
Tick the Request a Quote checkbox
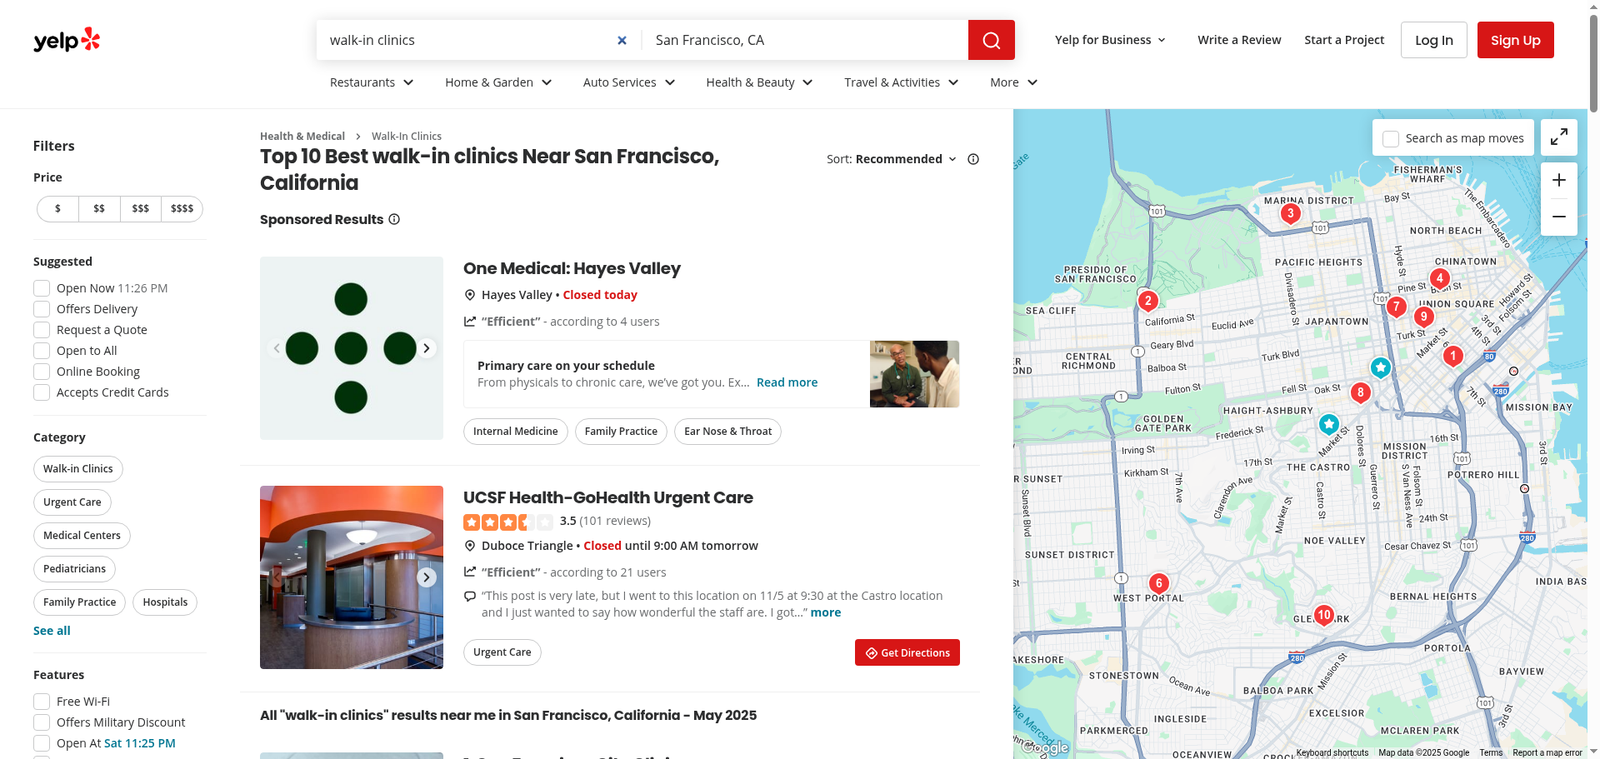click(42, 330)
